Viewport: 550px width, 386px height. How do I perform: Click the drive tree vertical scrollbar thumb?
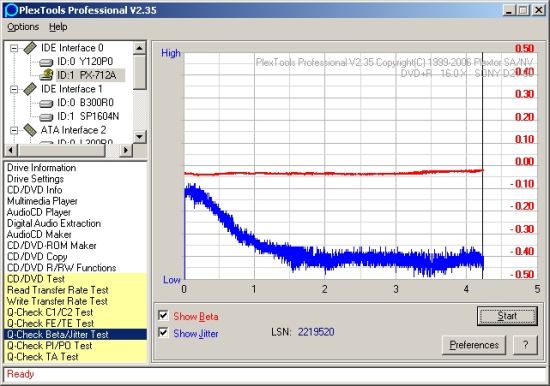[x=140, y=72]
